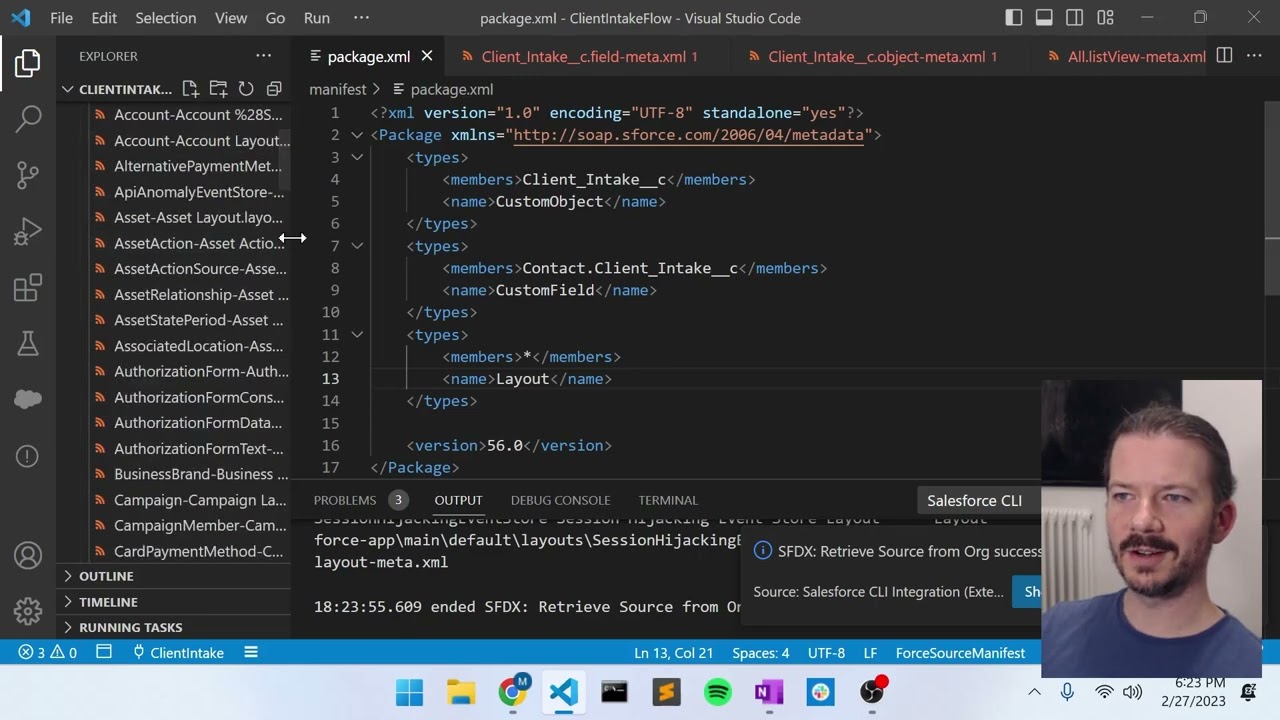Close the package.xml tab
The height and width of the screenshot is (720, 1280).
(x=427, y=56)
